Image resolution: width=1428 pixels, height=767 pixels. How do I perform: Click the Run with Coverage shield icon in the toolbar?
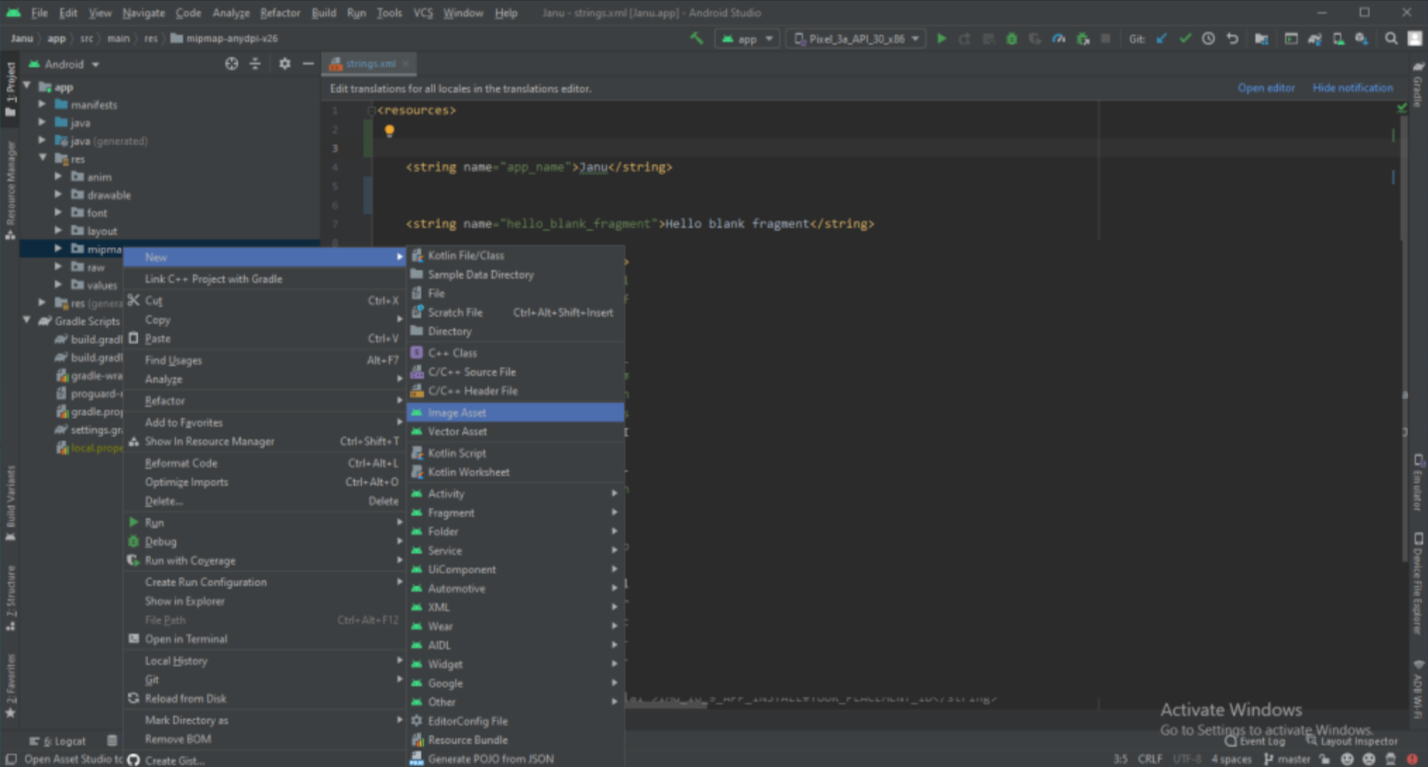[1035, 39]
